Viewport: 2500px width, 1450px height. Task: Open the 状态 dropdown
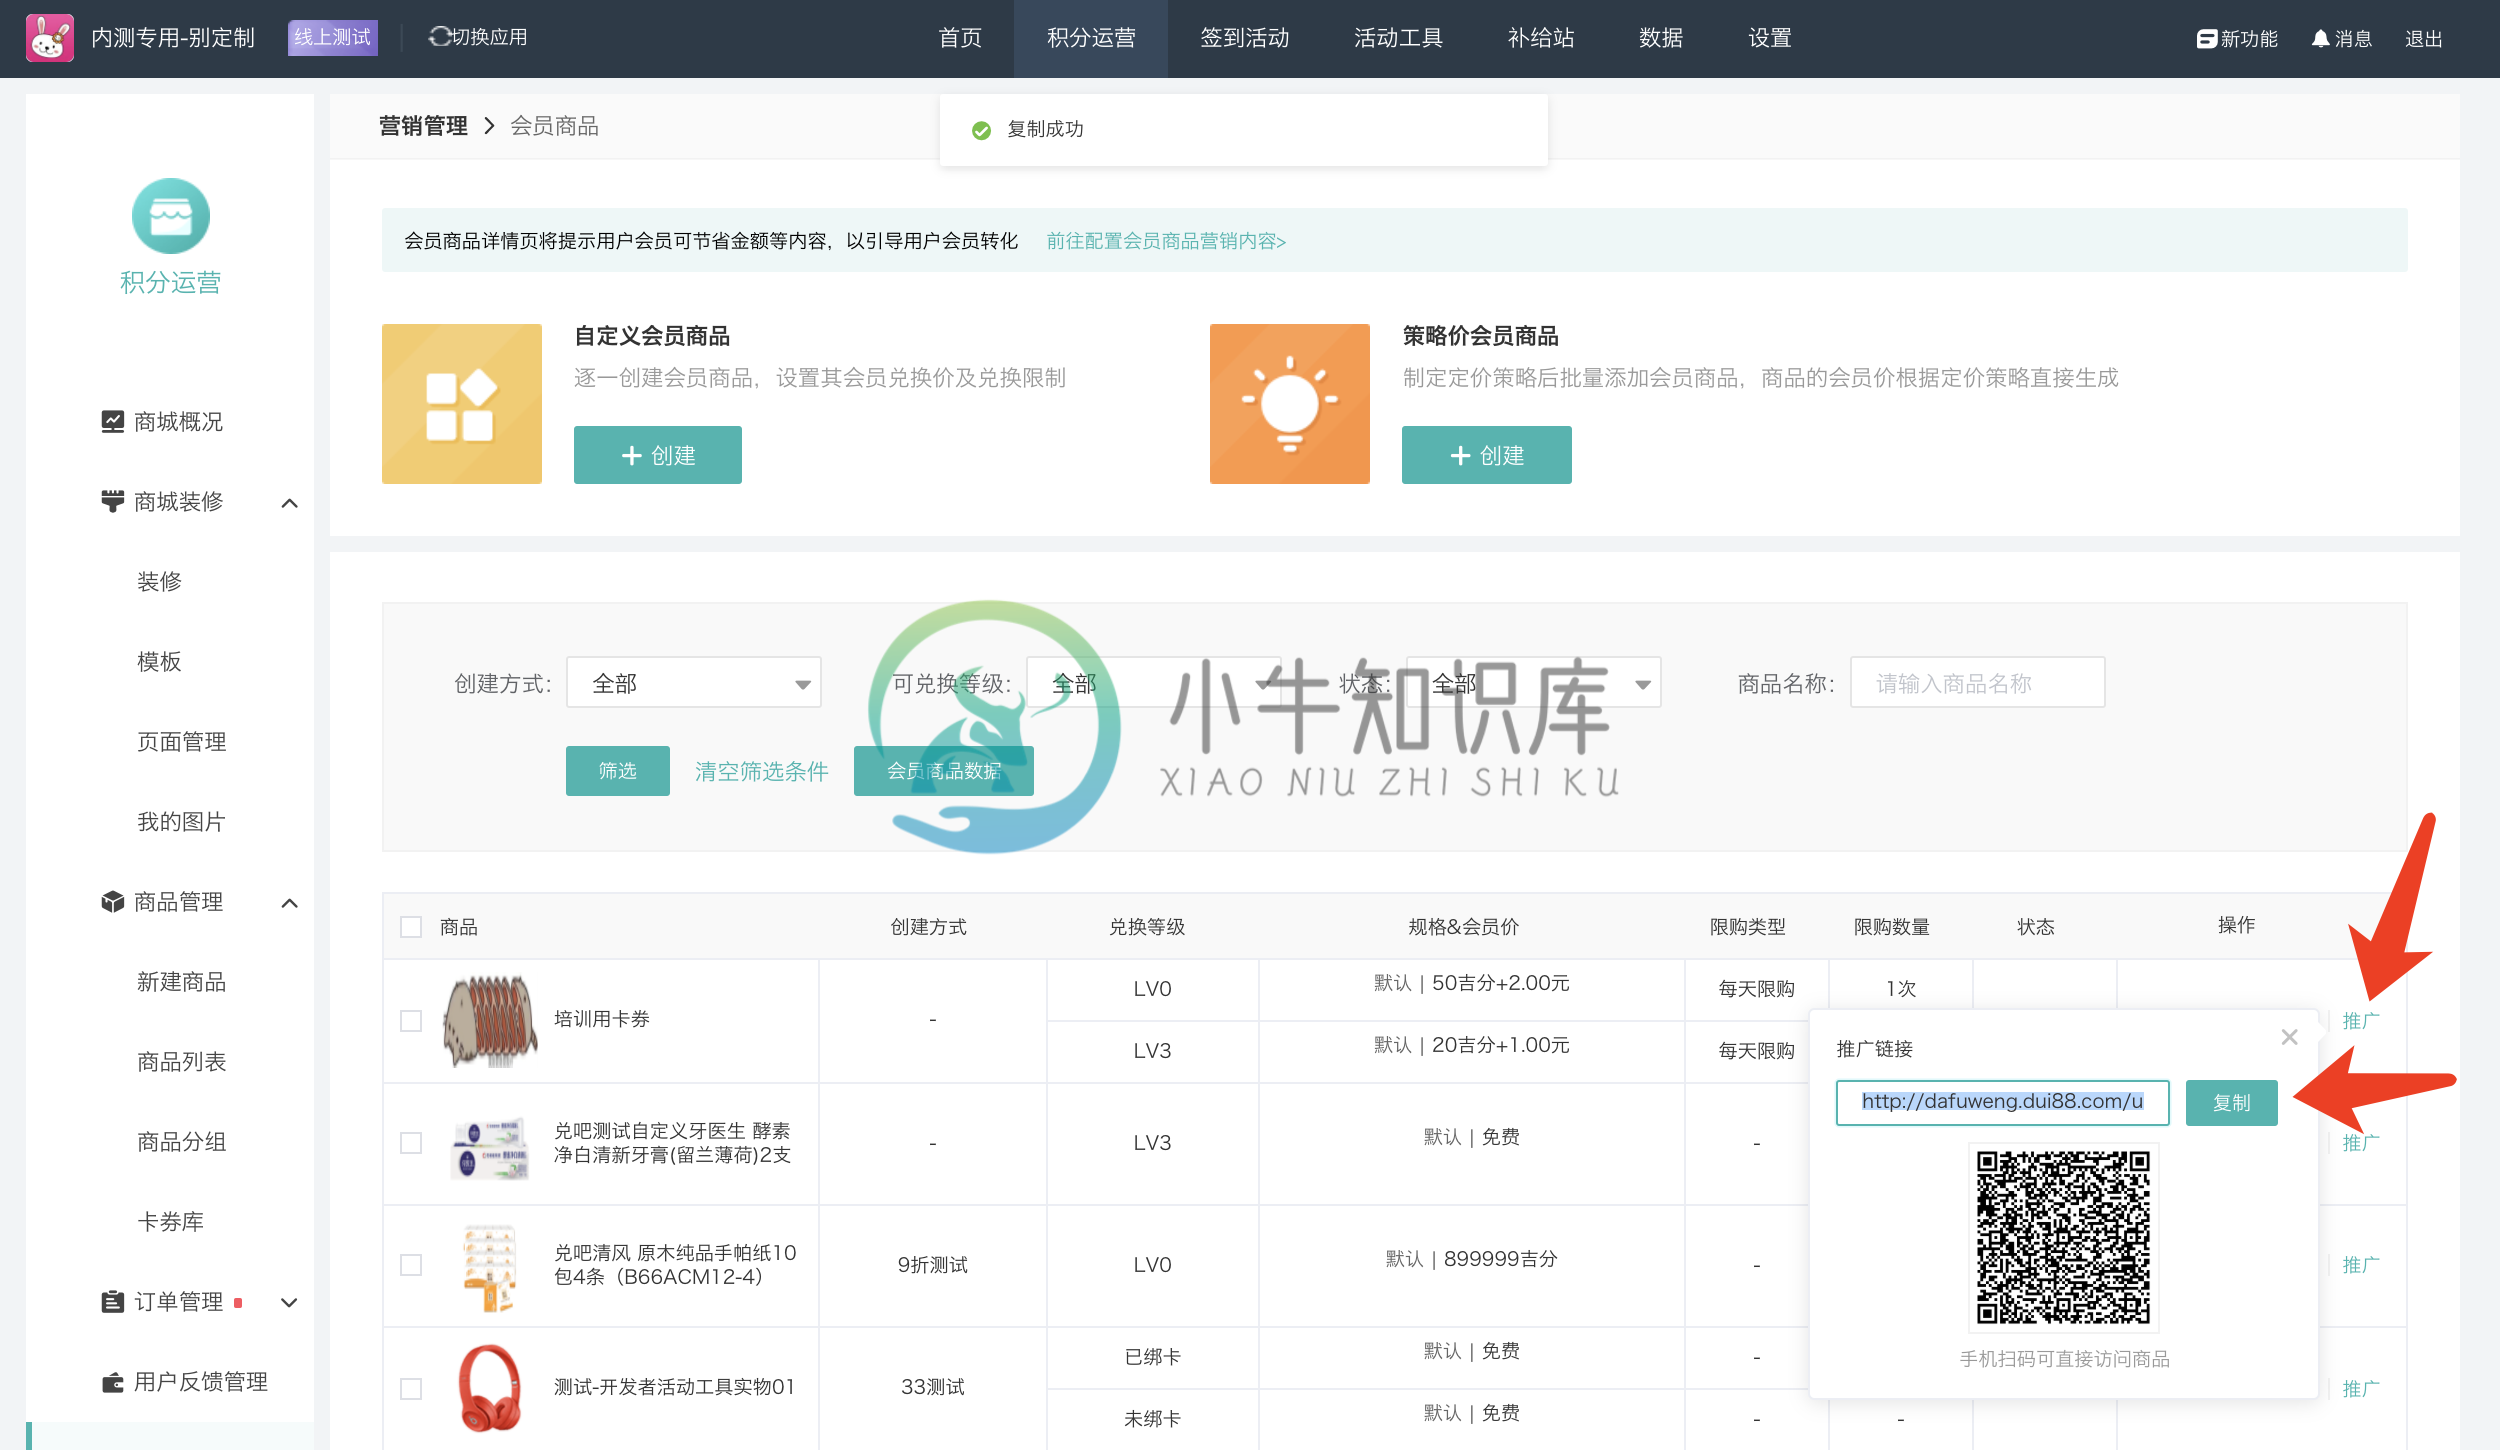coord(1534,683)
